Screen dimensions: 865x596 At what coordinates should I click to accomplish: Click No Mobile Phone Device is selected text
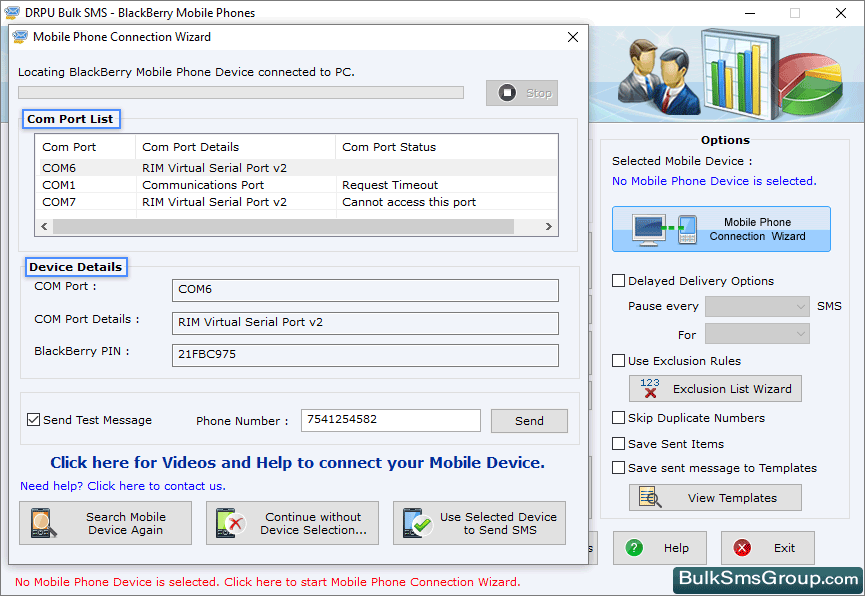tap(714, 181)
